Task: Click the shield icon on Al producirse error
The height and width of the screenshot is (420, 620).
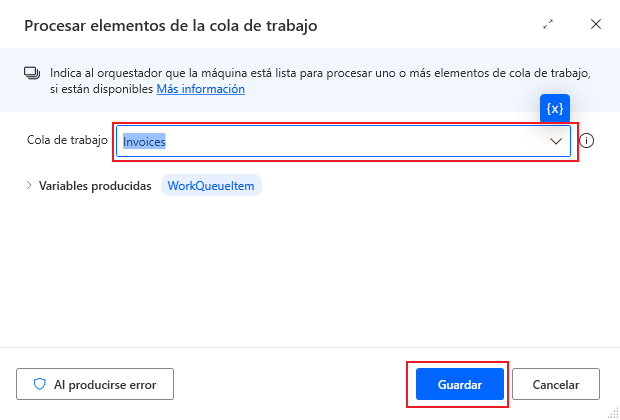Action: pos(40,384)
